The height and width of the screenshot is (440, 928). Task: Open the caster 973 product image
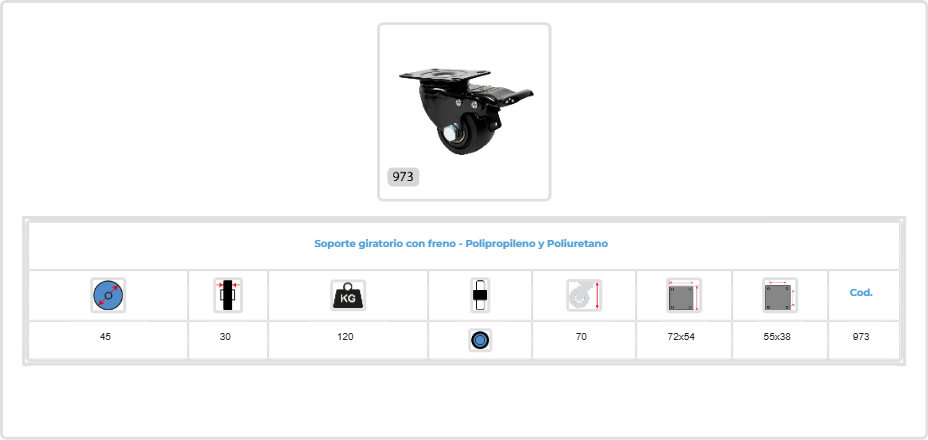[x=465, y=112]
